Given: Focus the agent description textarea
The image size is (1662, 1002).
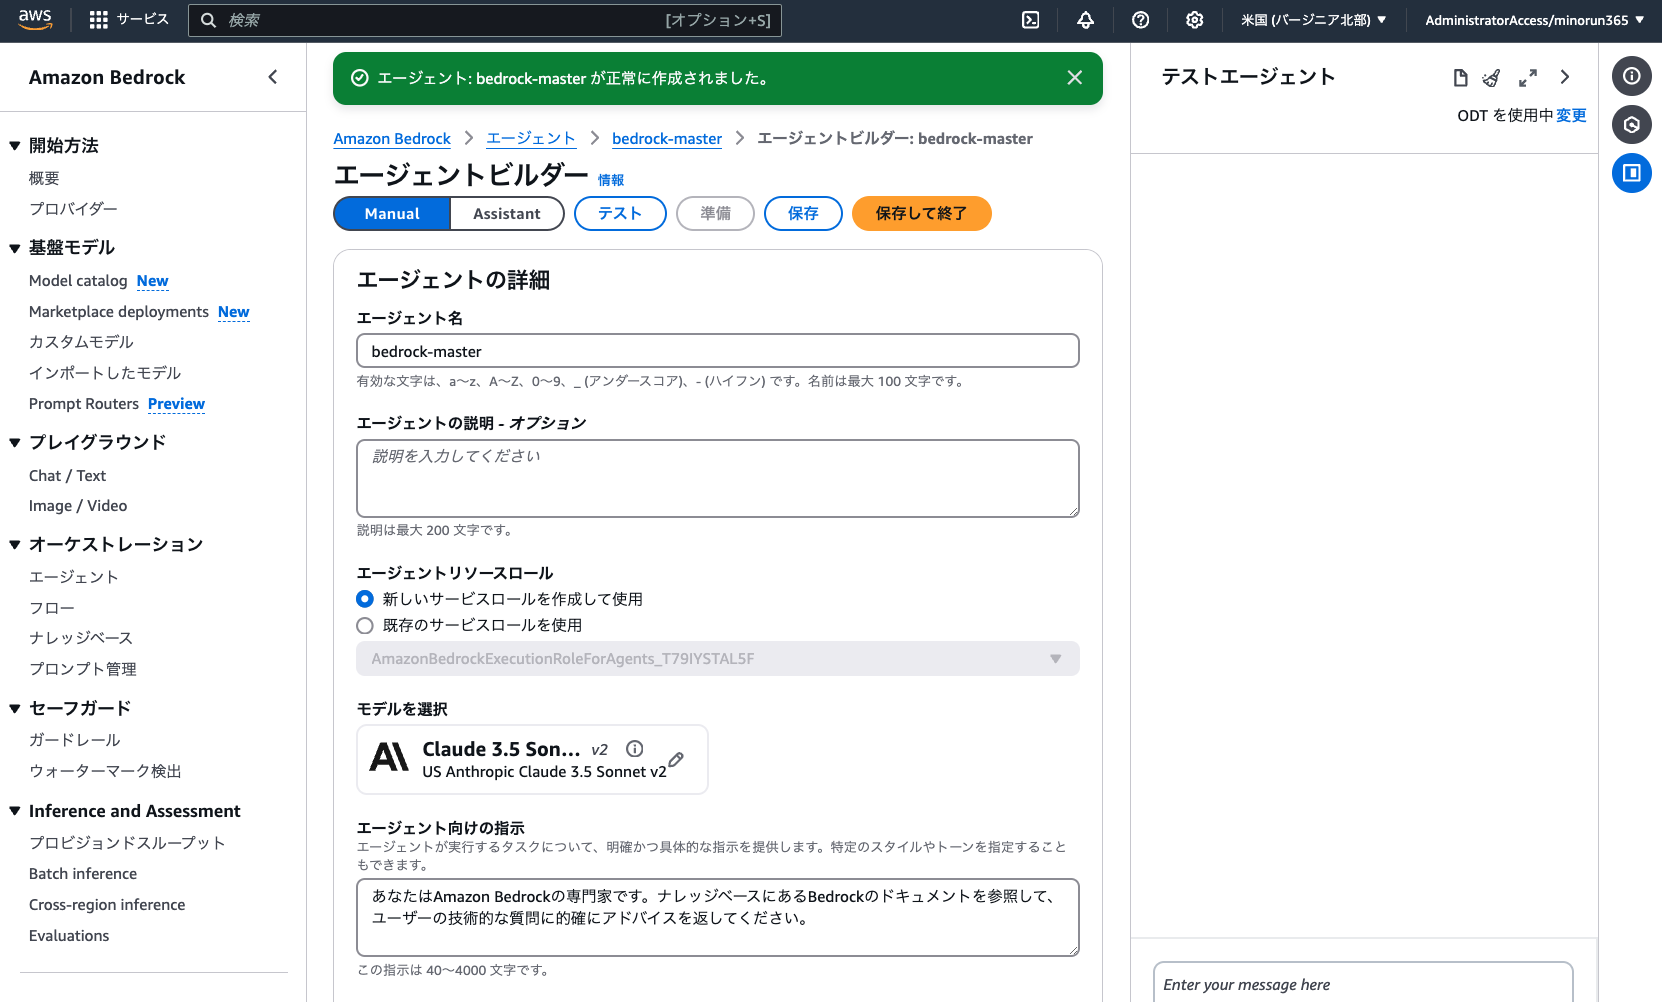Looking at the screenshot, I should [718, 479].
